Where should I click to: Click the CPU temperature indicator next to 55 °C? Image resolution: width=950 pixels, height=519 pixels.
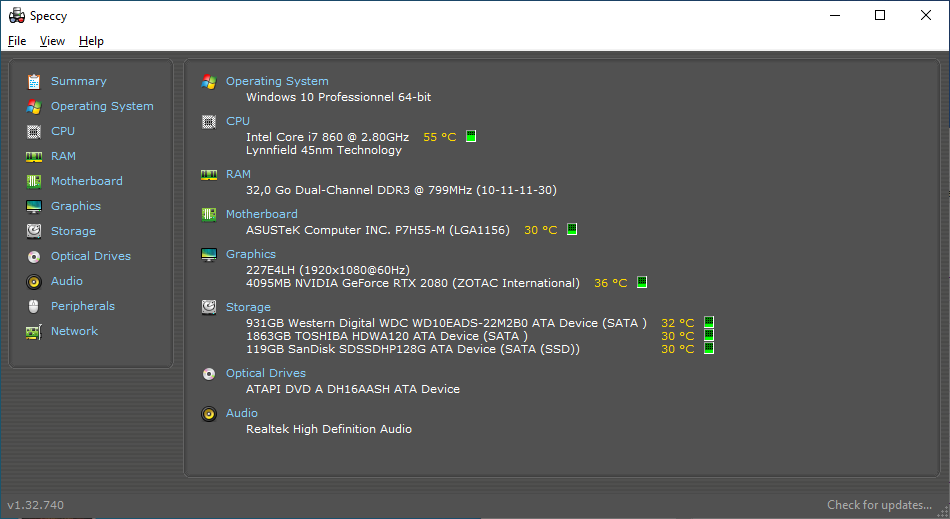[x=471, y=136]
